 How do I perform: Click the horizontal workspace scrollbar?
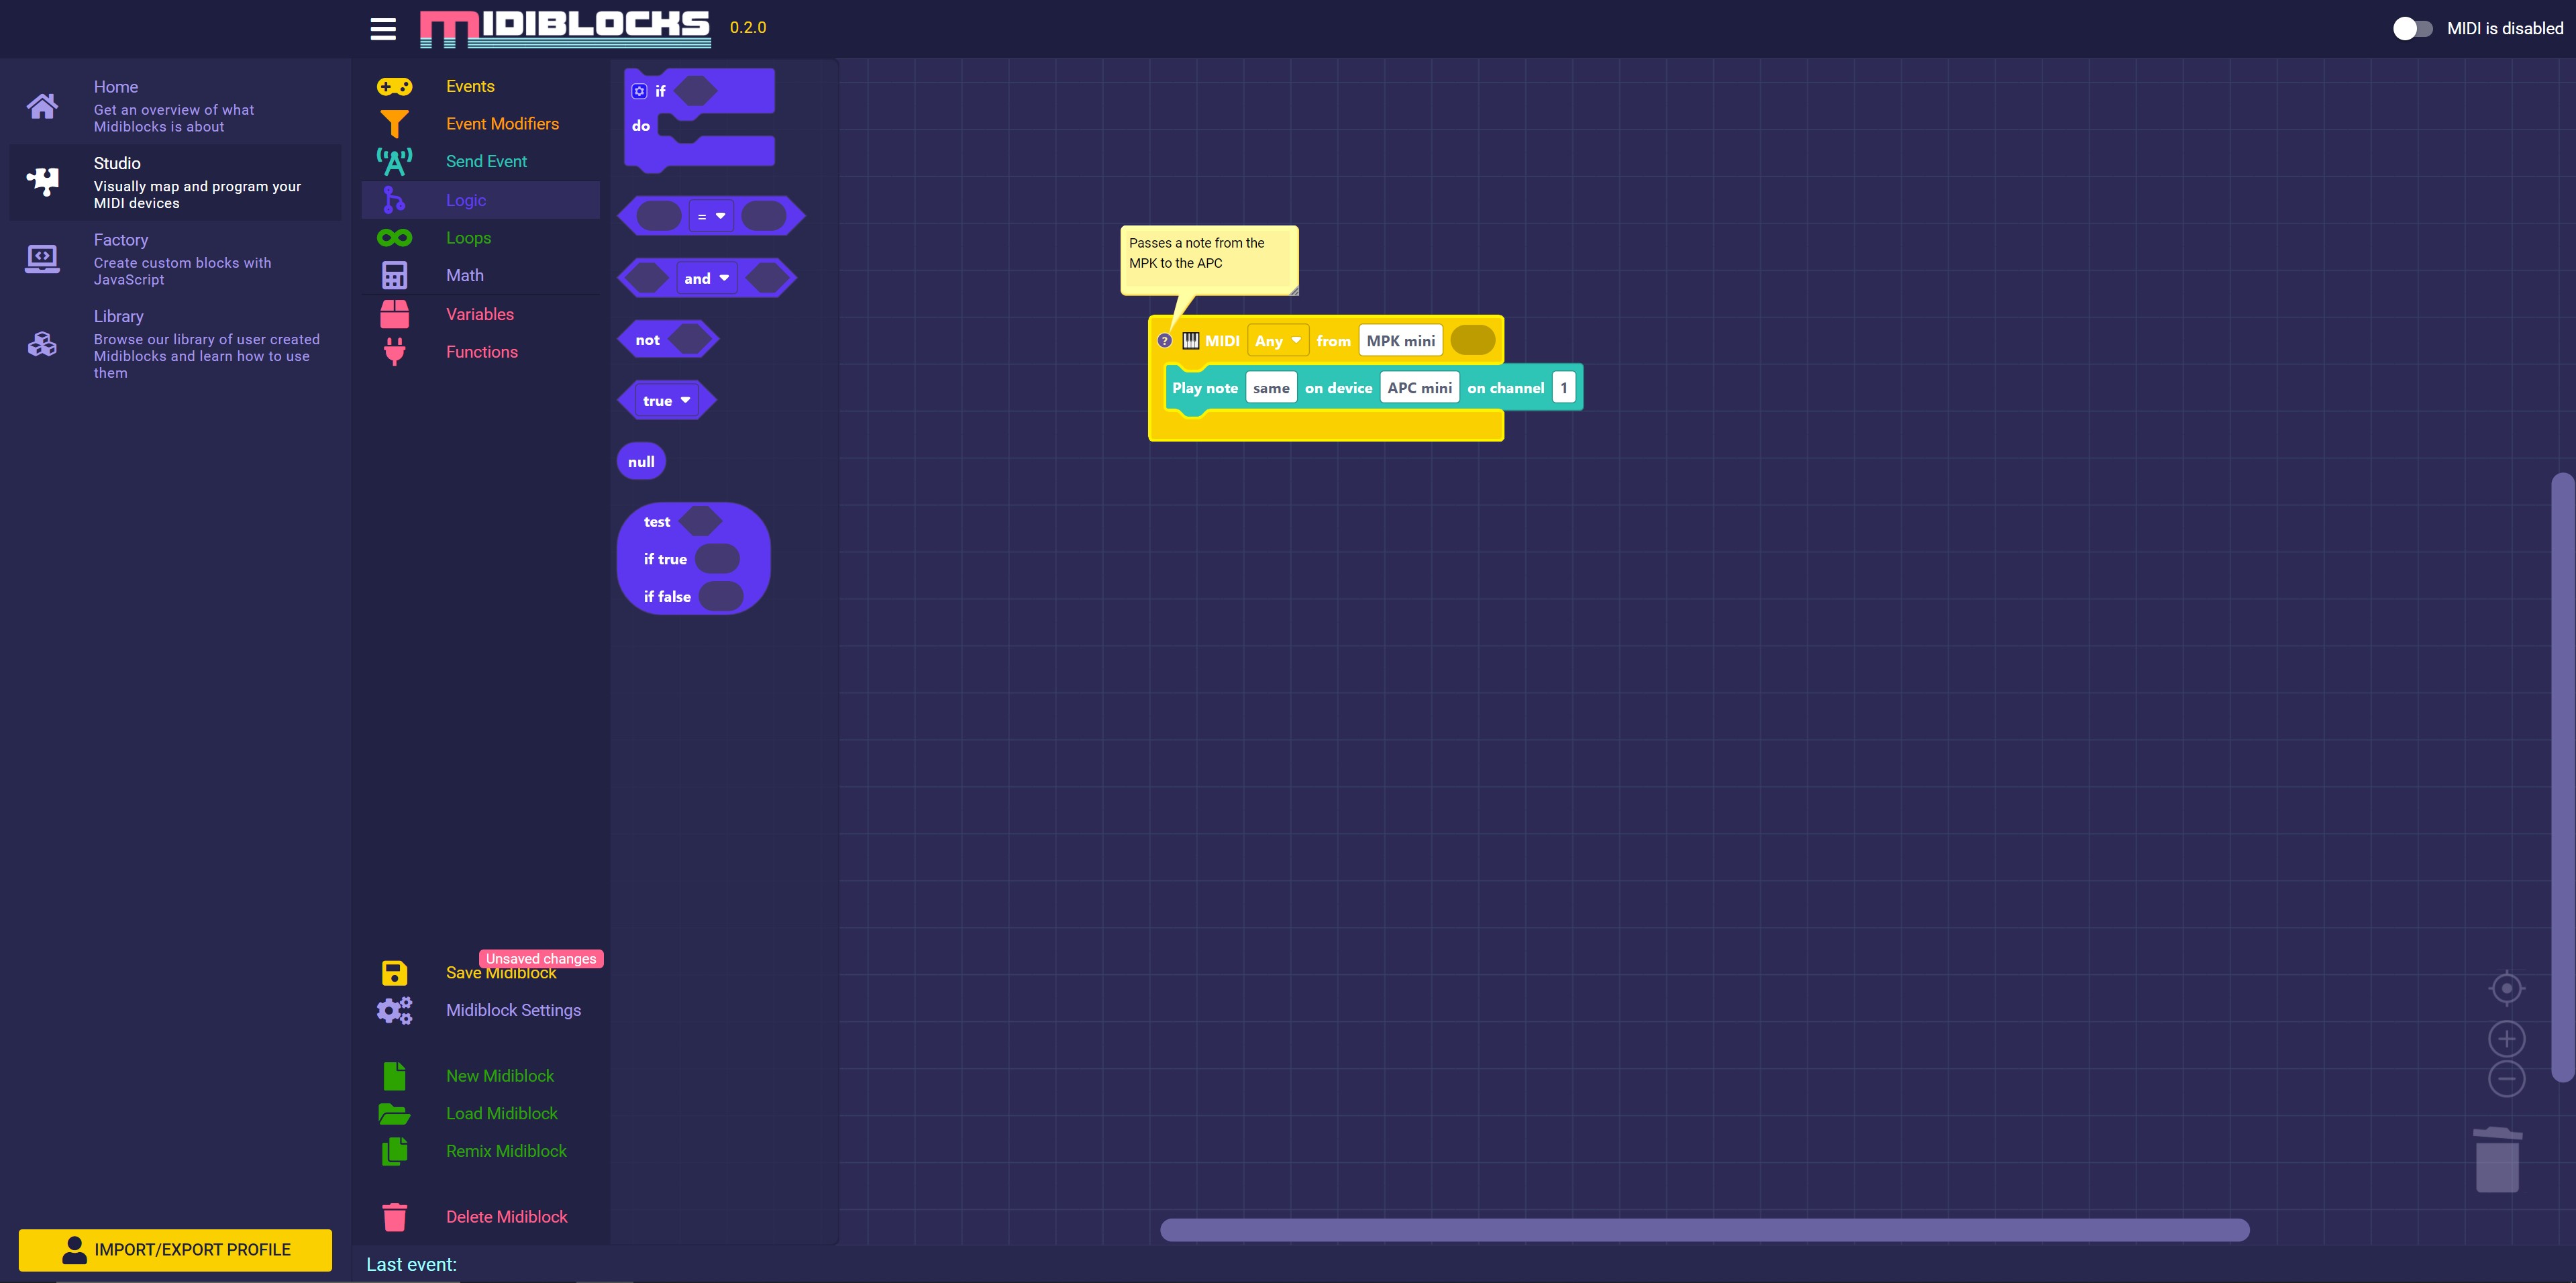[x=1704, y=1230]
